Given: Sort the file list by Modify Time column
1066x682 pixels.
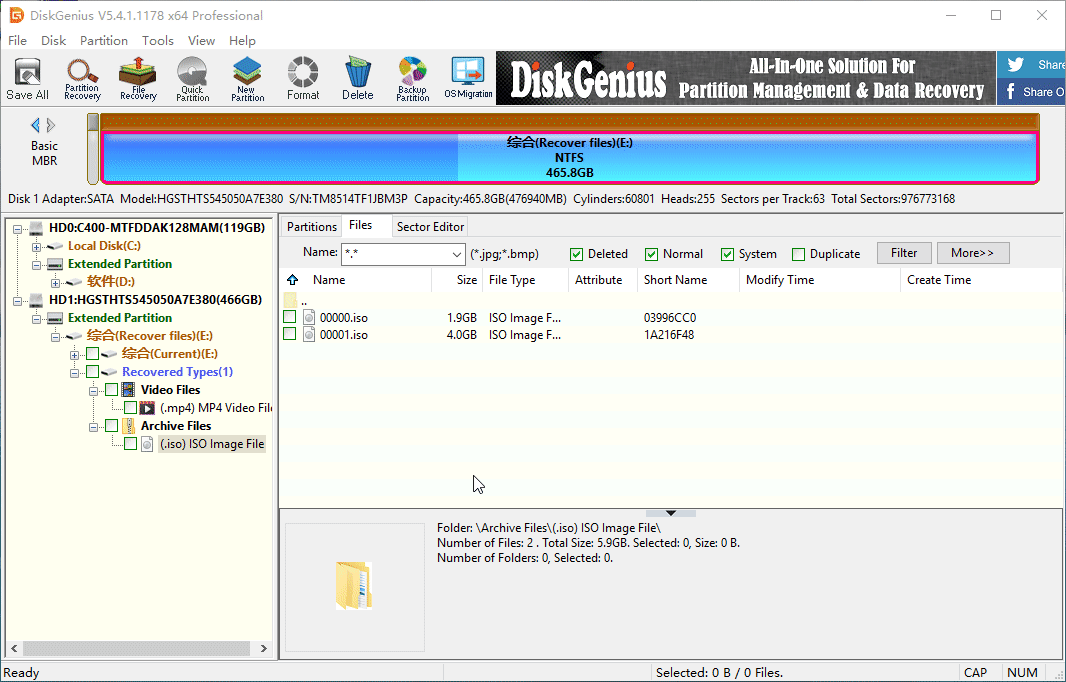Looking at the screenshot, I should tap(780, 280).
